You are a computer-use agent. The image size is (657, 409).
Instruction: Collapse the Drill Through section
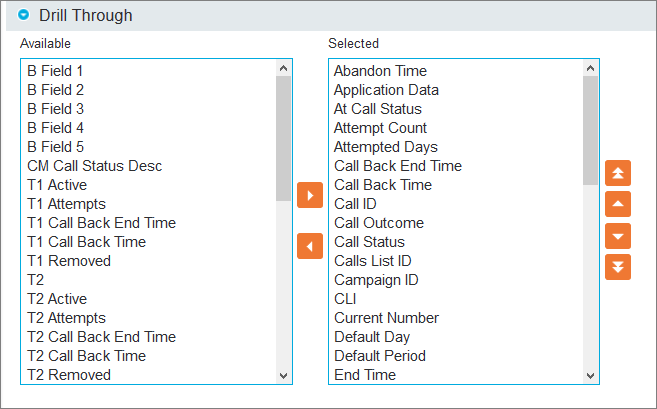click(x=23, y=16)
